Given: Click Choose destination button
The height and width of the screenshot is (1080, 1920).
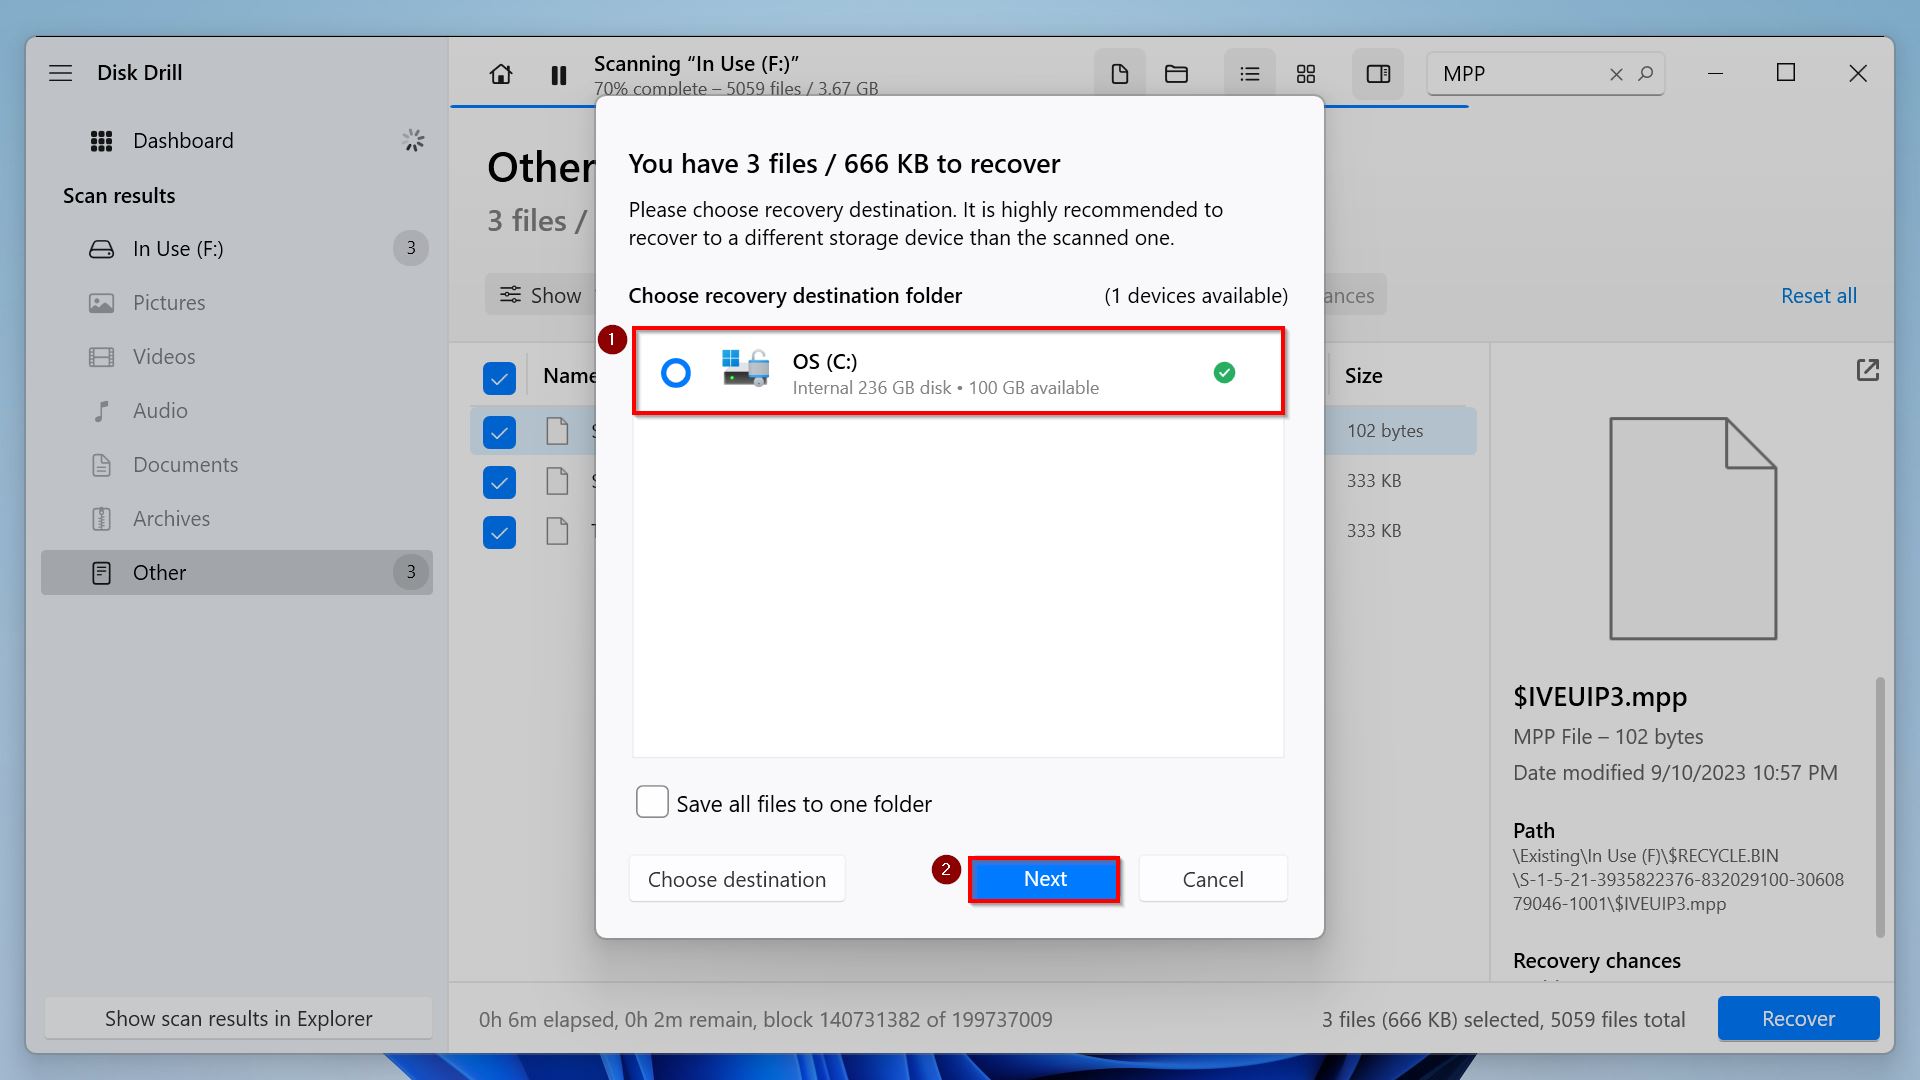Looking at the screenshot, I should [x=736, y=878].
